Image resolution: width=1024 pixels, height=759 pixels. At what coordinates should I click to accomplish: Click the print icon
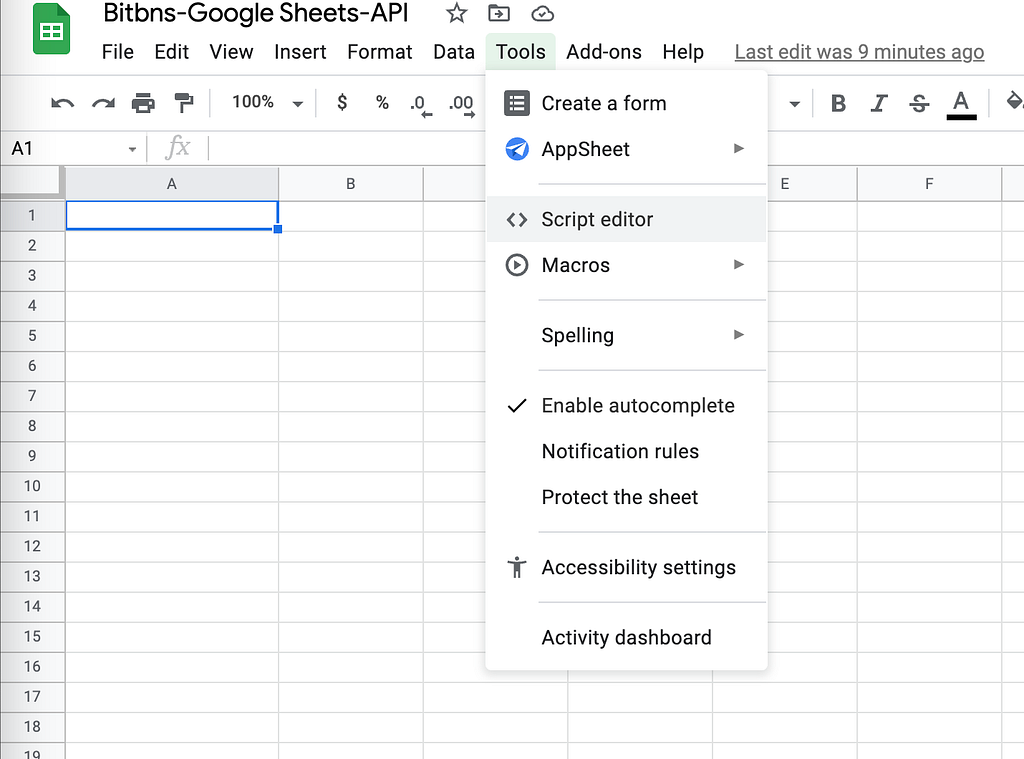pos(143,103)
